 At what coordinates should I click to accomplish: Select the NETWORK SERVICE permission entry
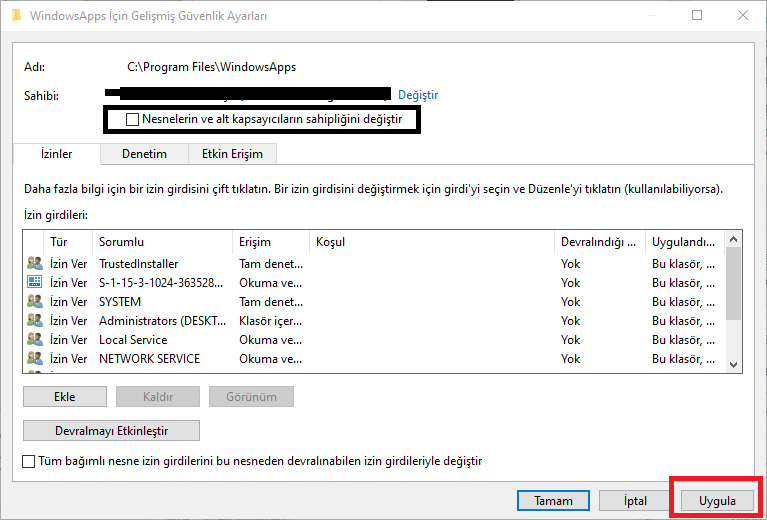[x=374, y=359]
